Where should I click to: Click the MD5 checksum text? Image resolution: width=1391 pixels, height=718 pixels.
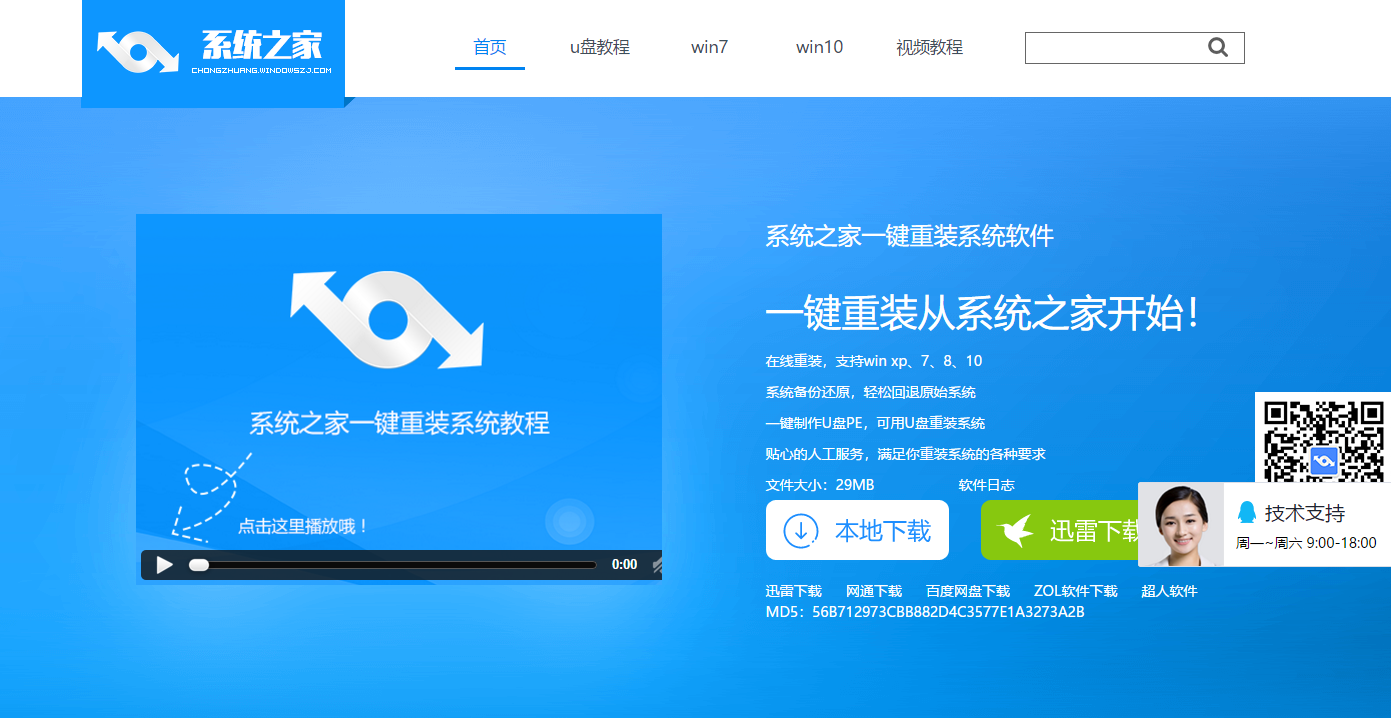coord(925,612)
